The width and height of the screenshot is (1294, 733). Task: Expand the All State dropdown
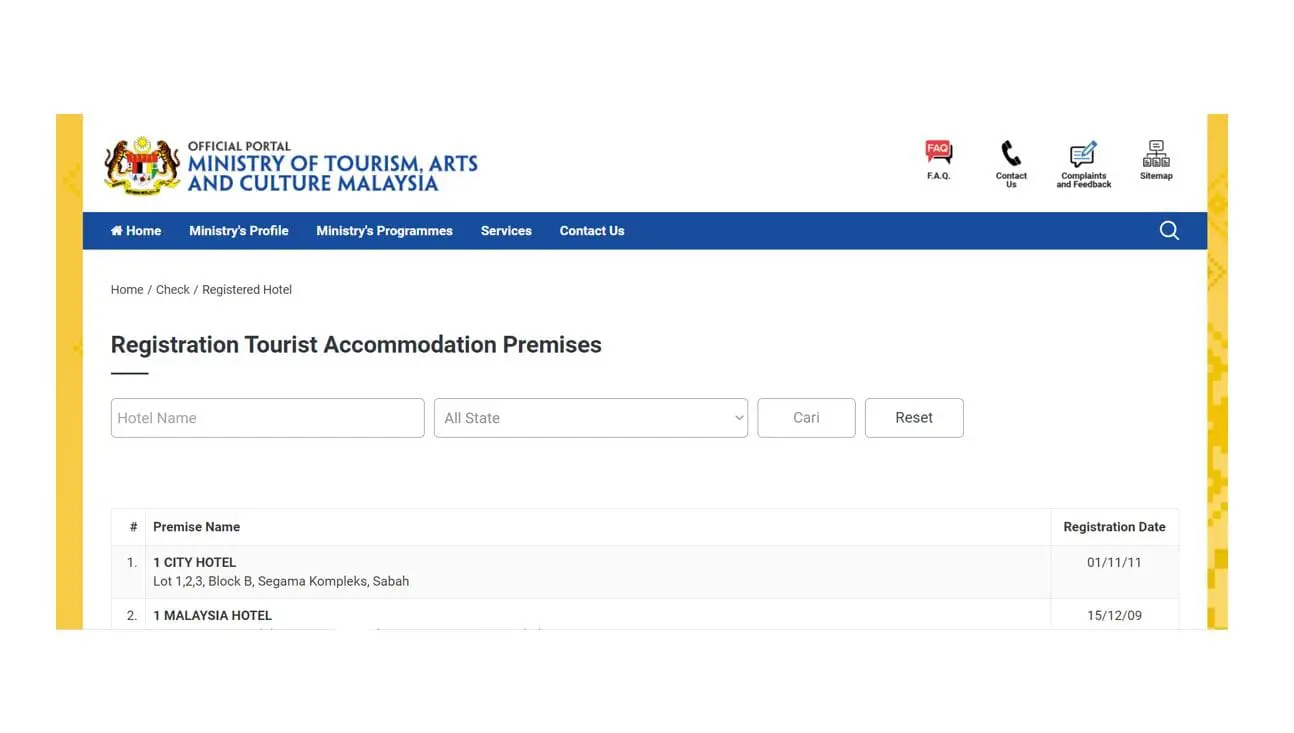tap(590, 418)
